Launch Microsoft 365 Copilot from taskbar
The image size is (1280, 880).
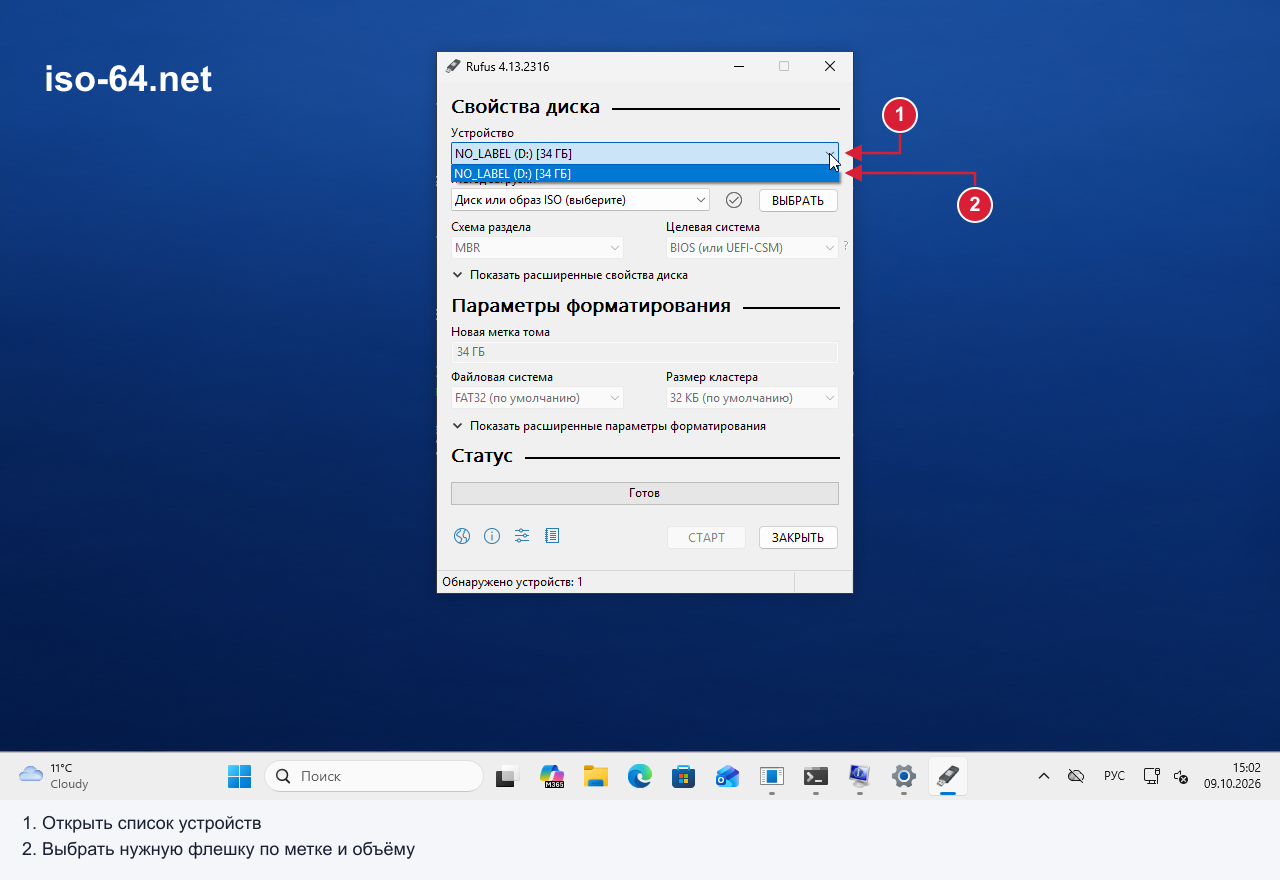pyautogui.click(x=552, y=776)
